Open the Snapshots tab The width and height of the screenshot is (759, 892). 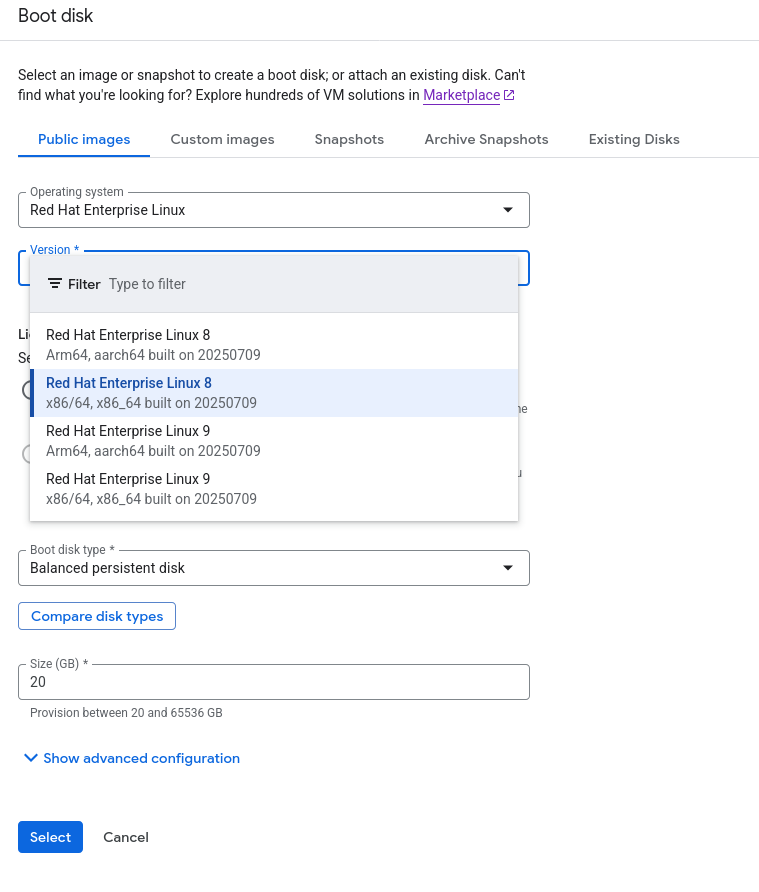(349, 139)
